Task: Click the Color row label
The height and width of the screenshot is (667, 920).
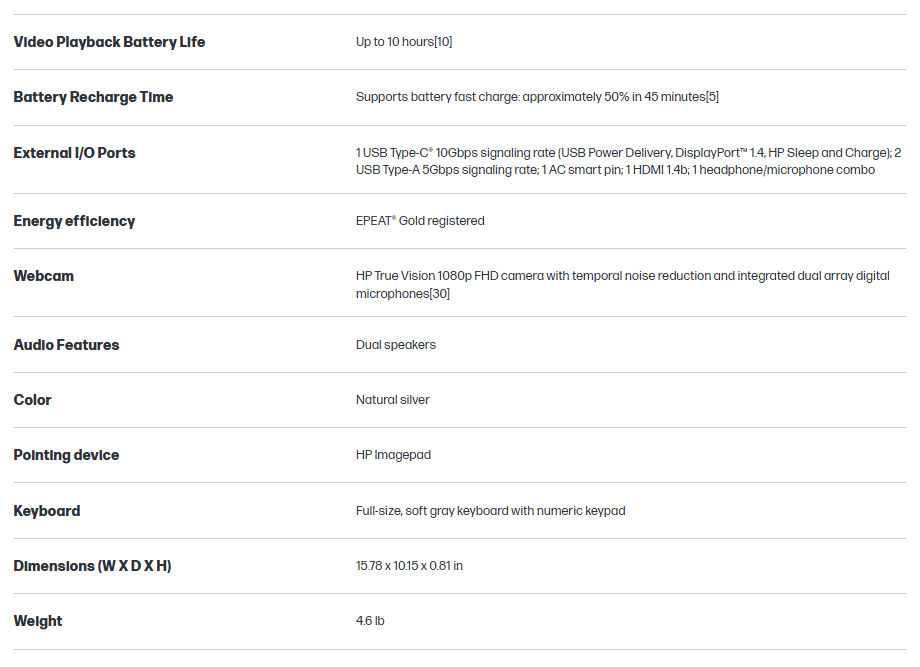Action: 32,400
